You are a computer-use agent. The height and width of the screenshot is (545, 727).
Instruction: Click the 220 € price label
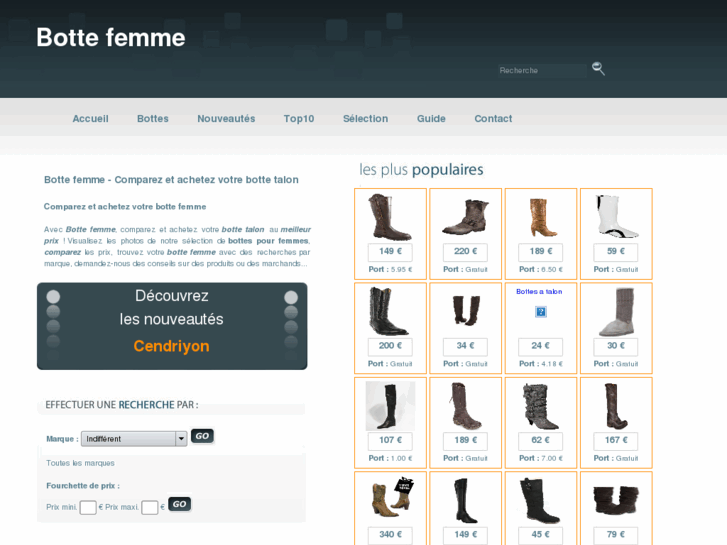pos(465,251)
